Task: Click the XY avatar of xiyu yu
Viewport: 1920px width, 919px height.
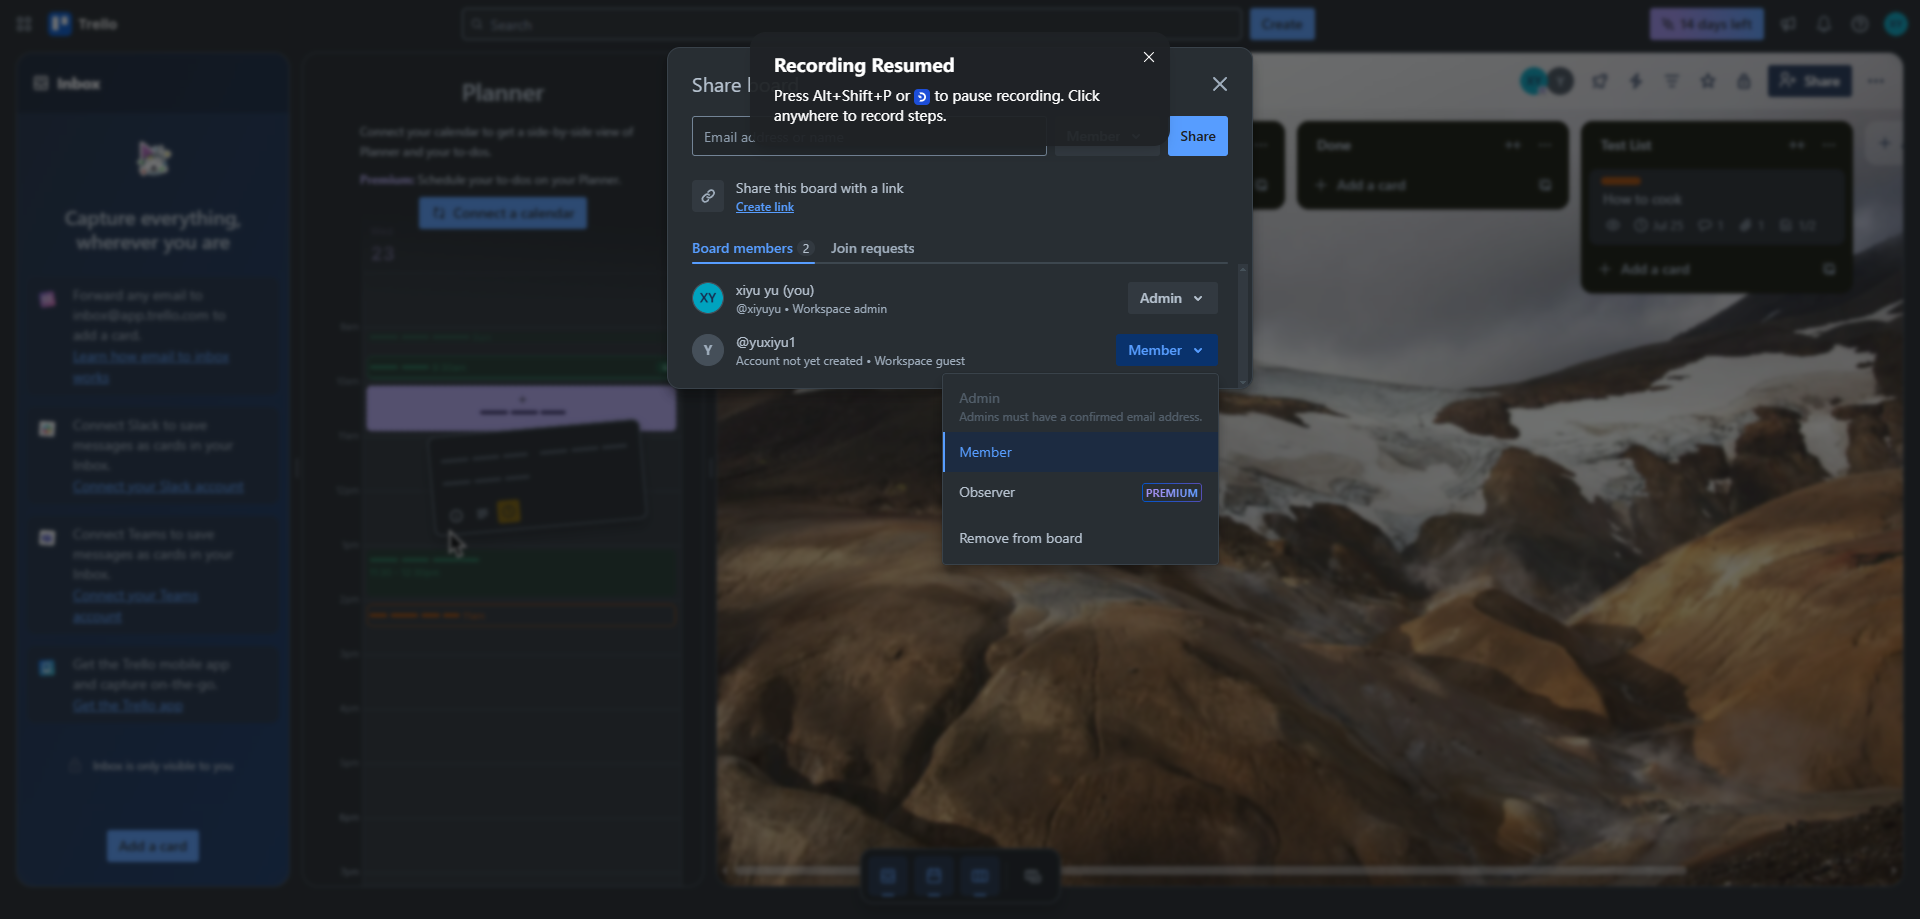Action: (708, 298)
